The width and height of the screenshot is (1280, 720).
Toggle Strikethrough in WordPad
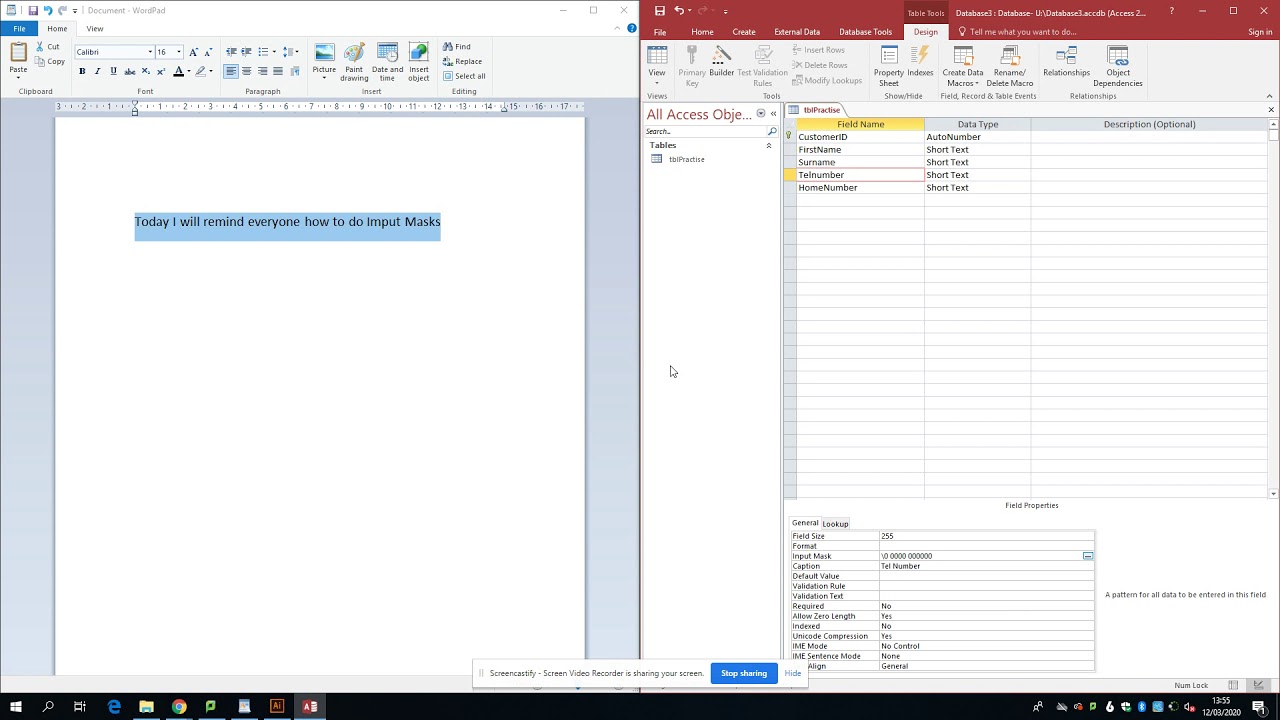tap(129, 71)
